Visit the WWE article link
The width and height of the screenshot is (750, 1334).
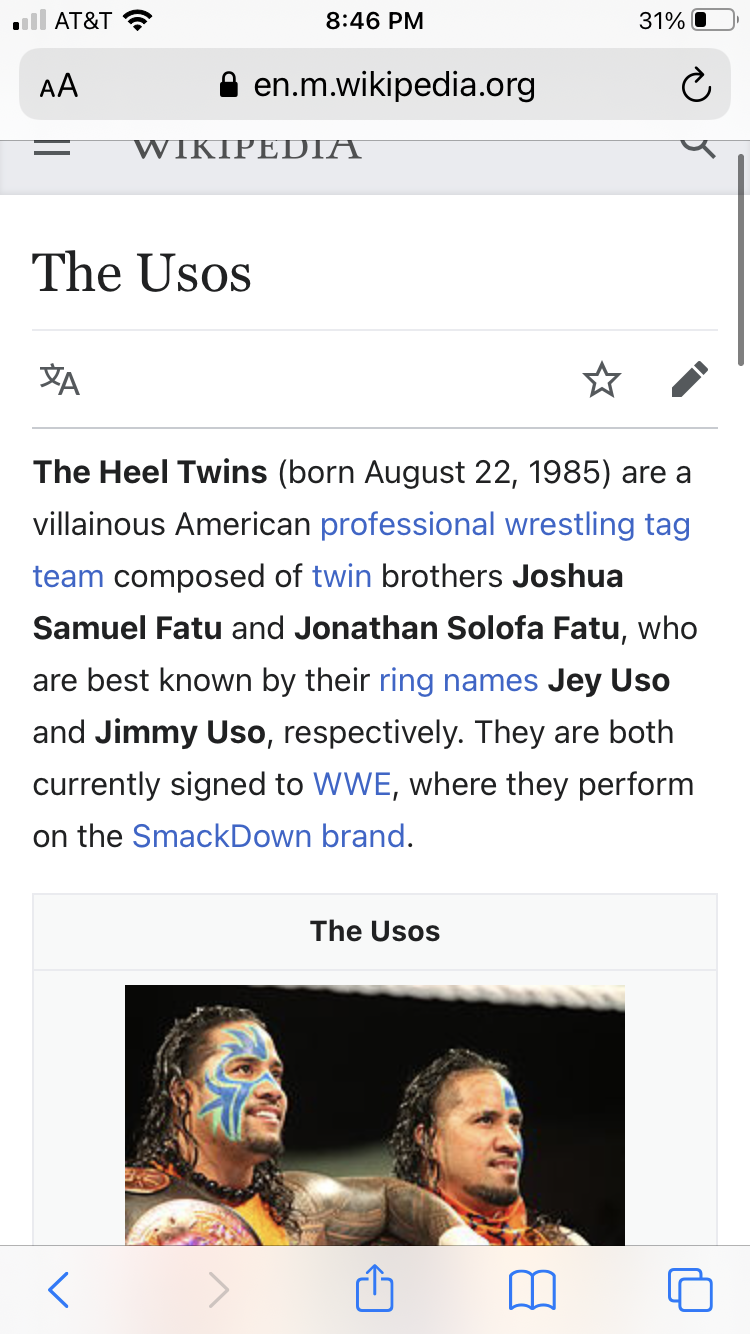(352, 784)
